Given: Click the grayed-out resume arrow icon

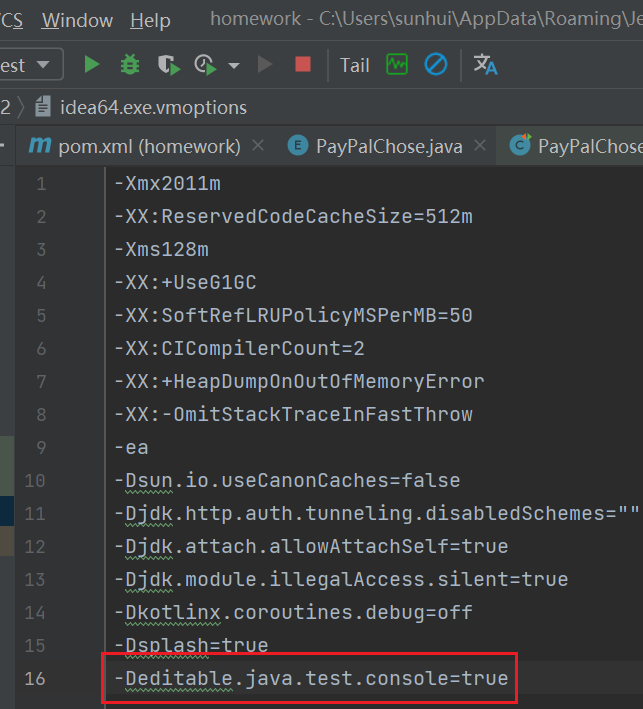Looking at the screenshot, I should coord(265,65).
